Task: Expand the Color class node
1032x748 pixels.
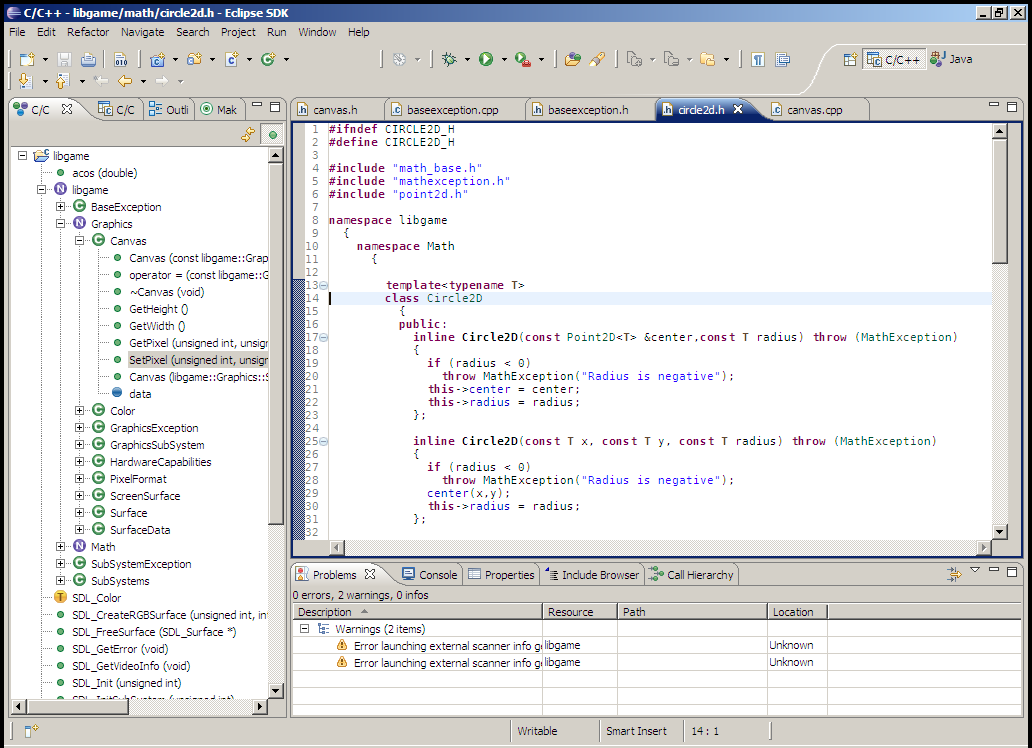Action: pos(80,411)
